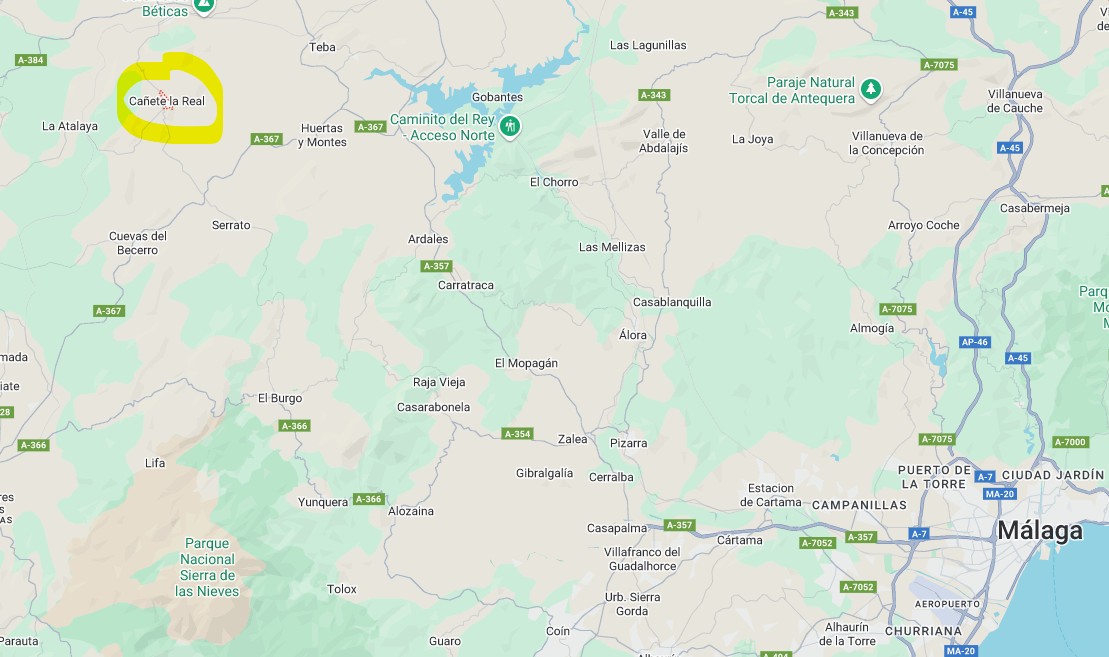Click the MA-20 road shield near Ciudad Jardín
1109x657 pixels.
tap(999, 494)
